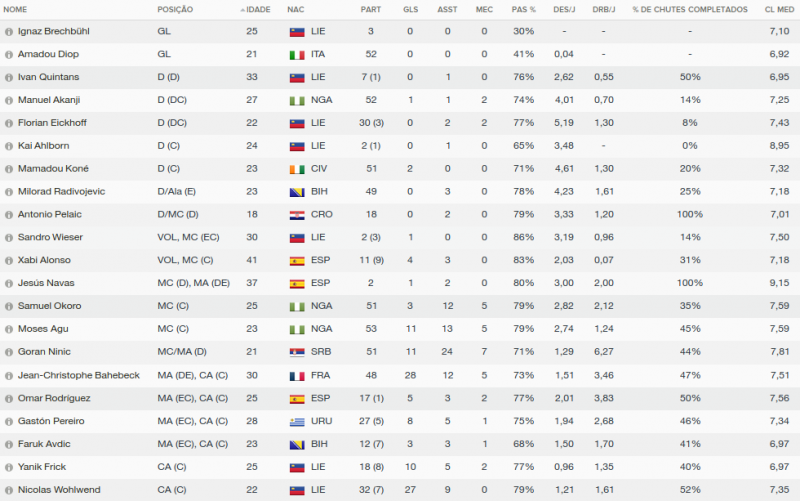Select Yanik Frick's row name
Viewport: 800px width, 501px height.
click(41, 466)
